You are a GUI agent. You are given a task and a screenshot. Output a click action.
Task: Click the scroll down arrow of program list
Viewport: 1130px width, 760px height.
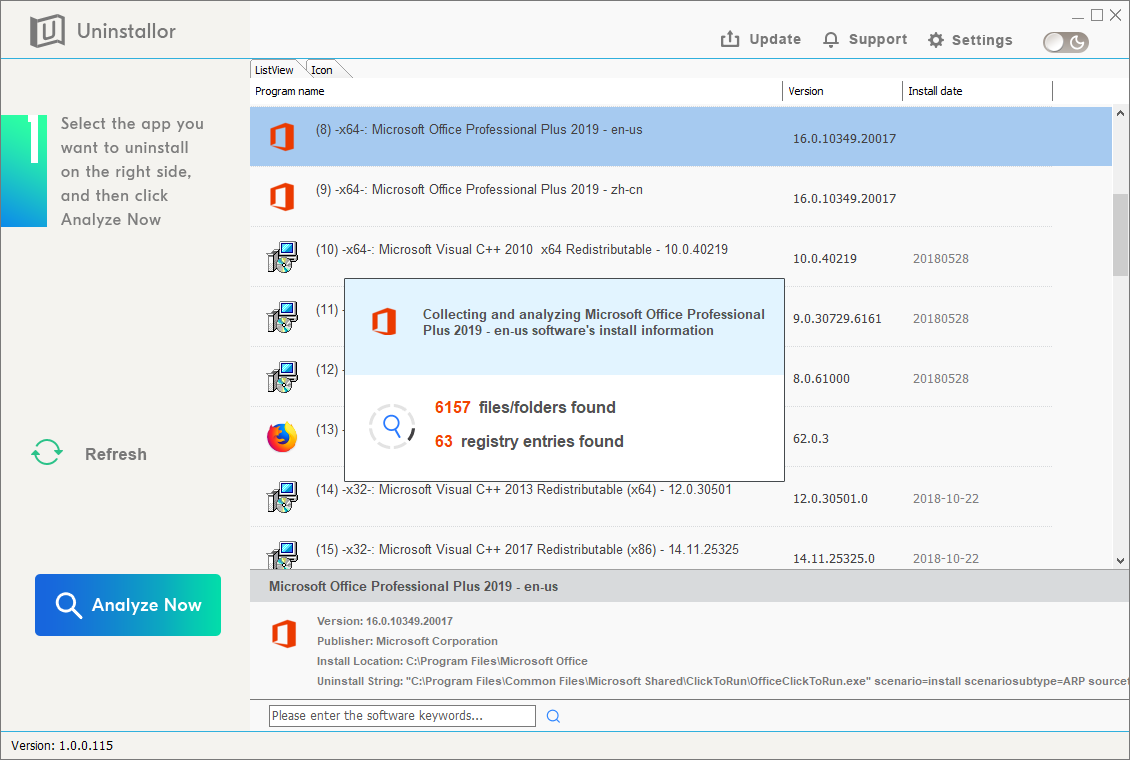[x=1121, y=560]
